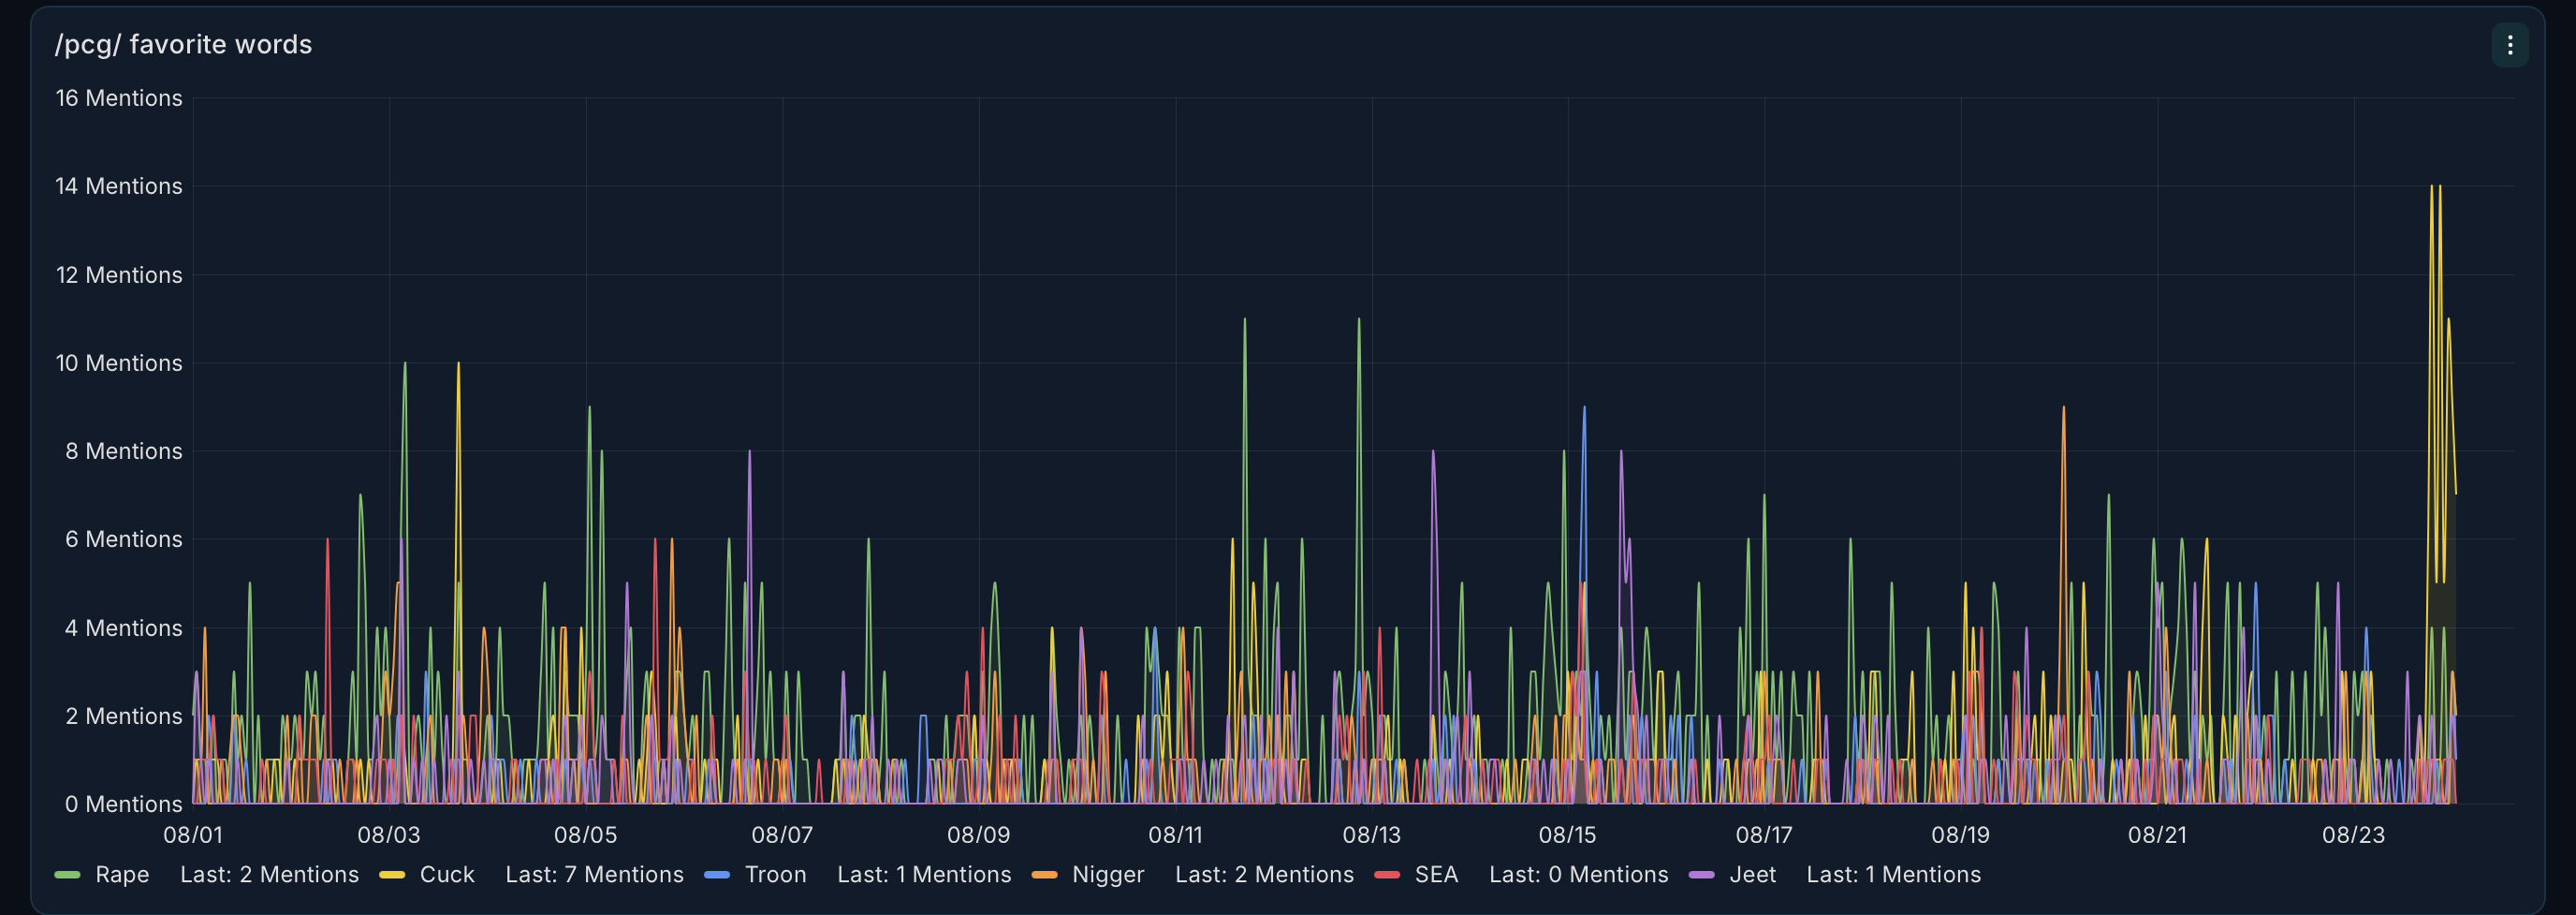Select the 08/15 x-axis date label

(1568, 835)
